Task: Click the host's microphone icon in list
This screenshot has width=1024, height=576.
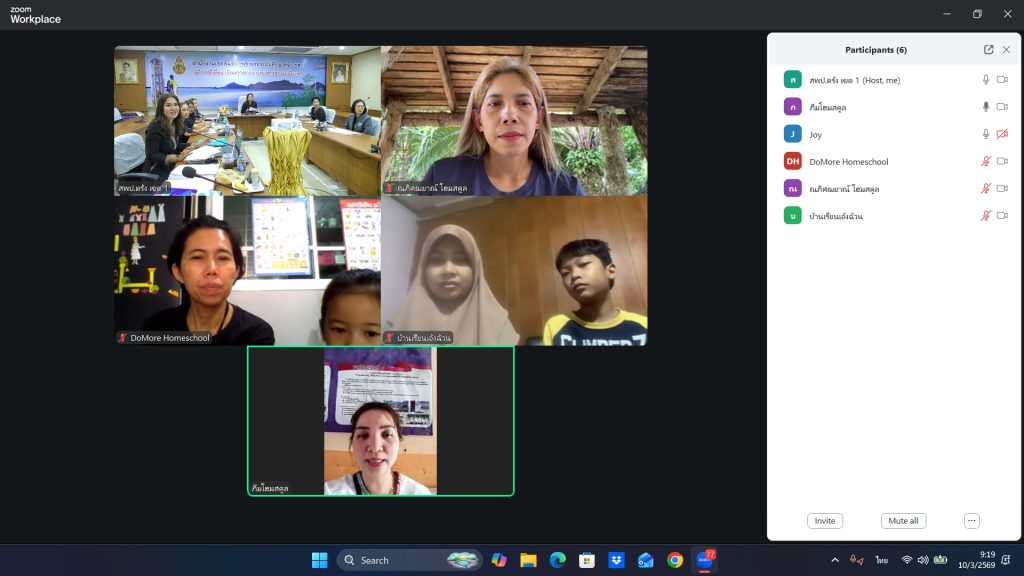Action: 985,79
